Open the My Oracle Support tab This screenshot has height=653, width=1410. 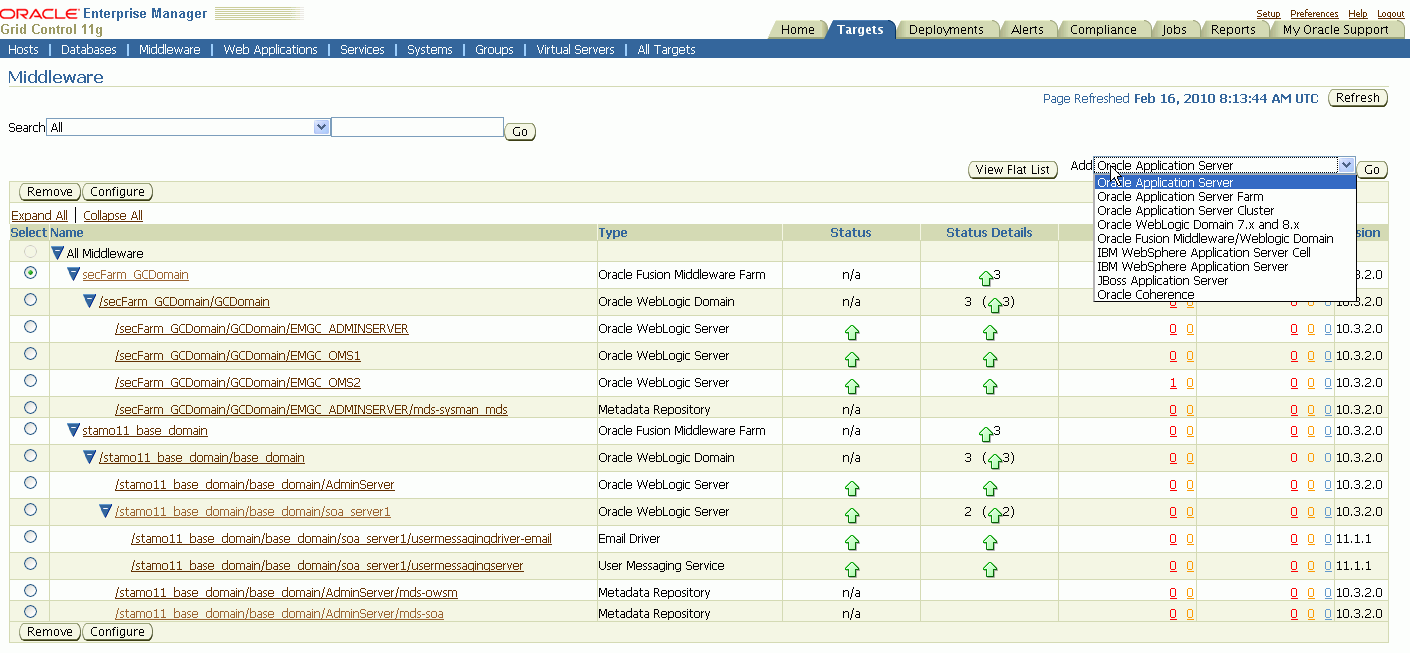pyautogui.click(x=1335, y=30)
